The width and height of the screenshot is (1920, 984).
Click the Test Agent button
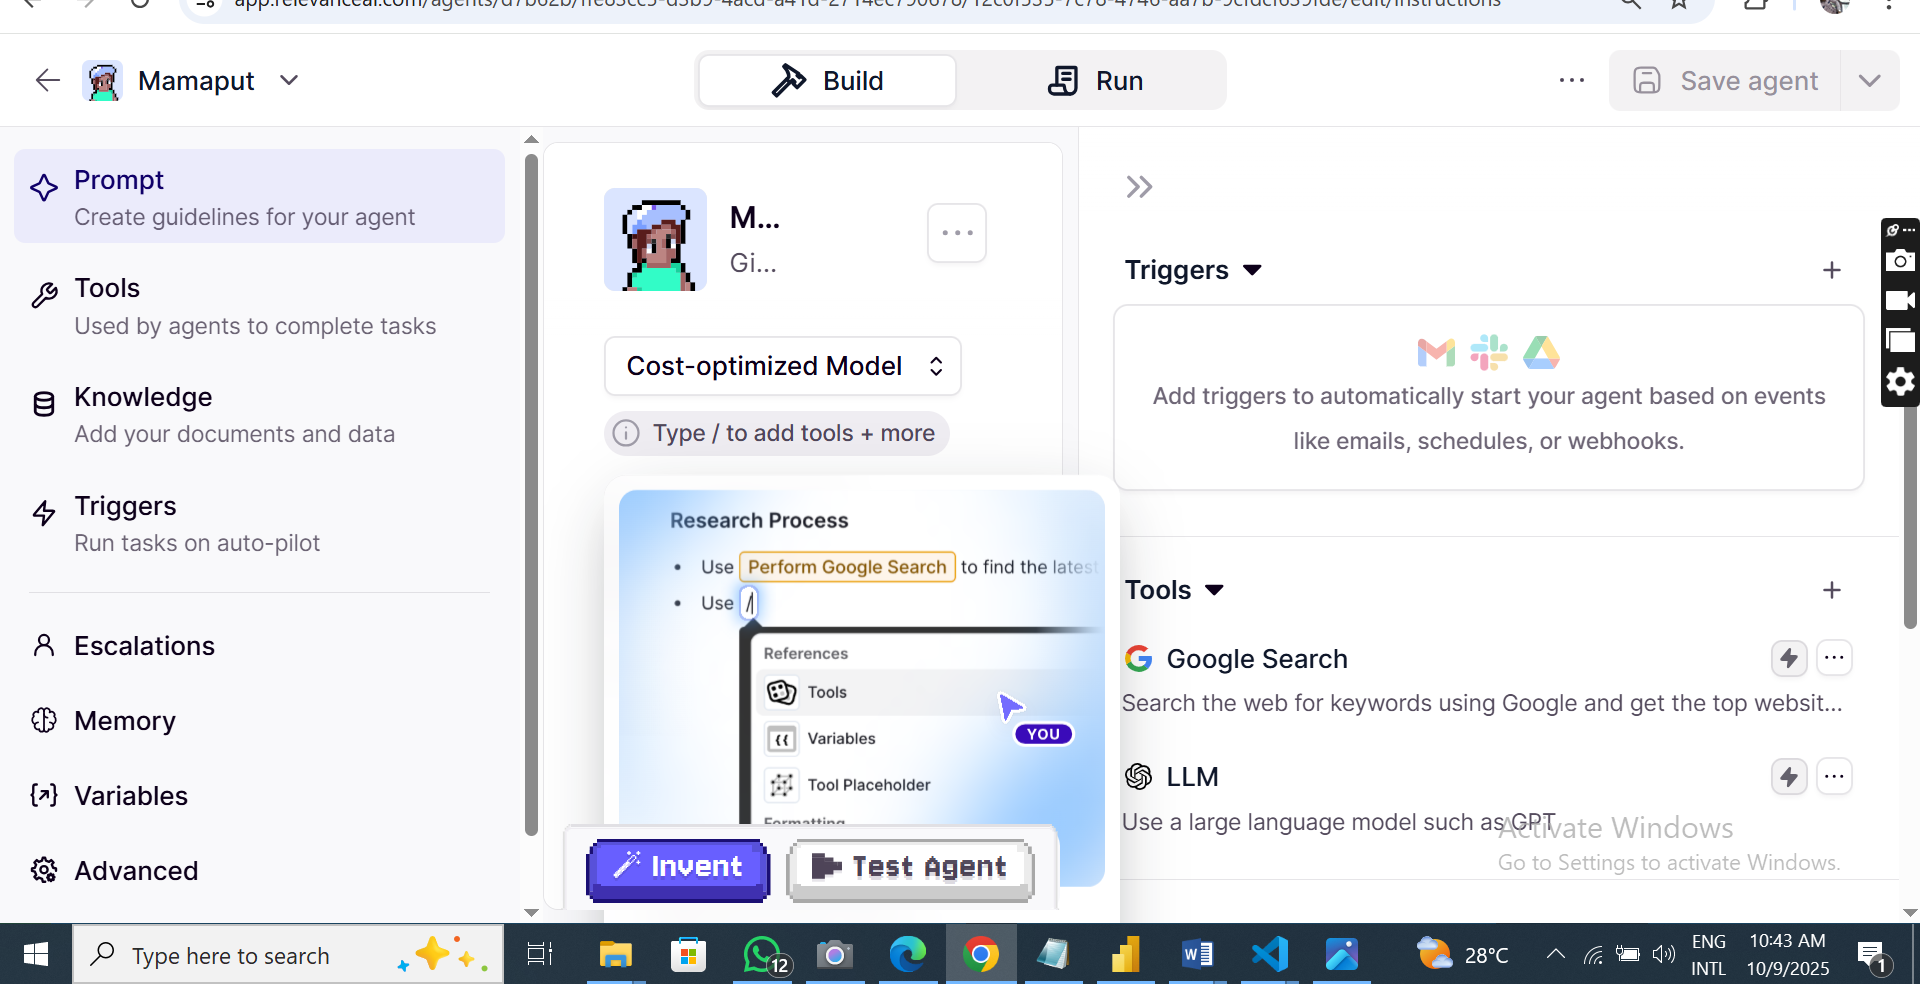(909, 867)
